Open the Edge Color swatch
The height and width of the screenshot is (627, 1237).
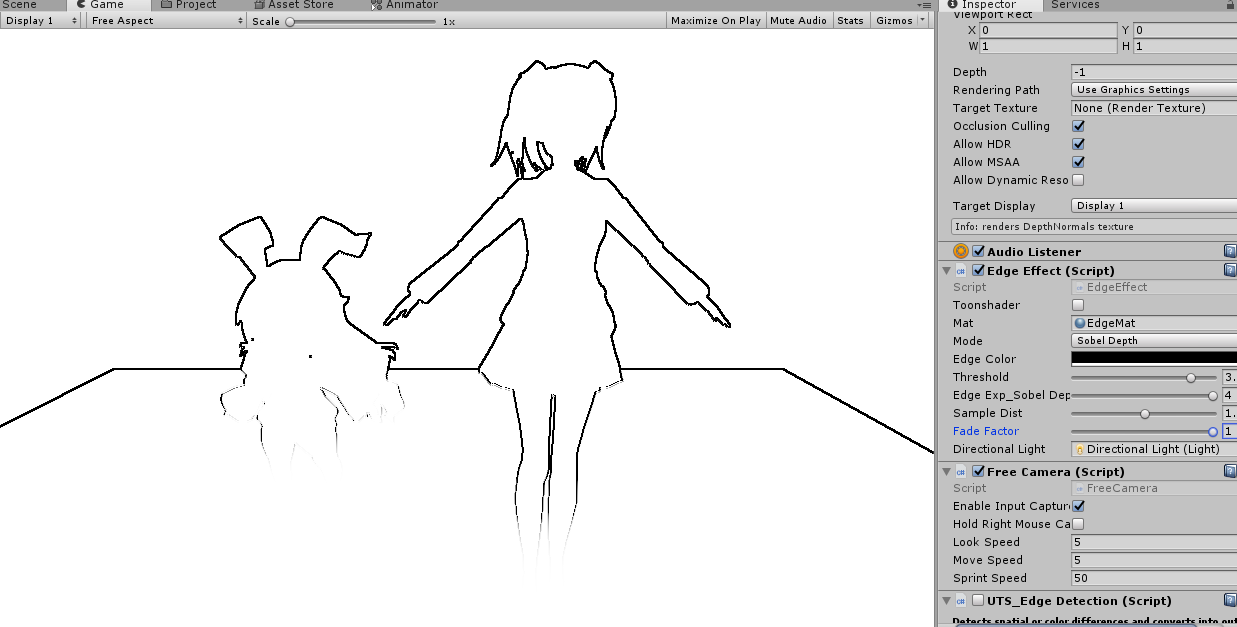(x=1152, y=359)
